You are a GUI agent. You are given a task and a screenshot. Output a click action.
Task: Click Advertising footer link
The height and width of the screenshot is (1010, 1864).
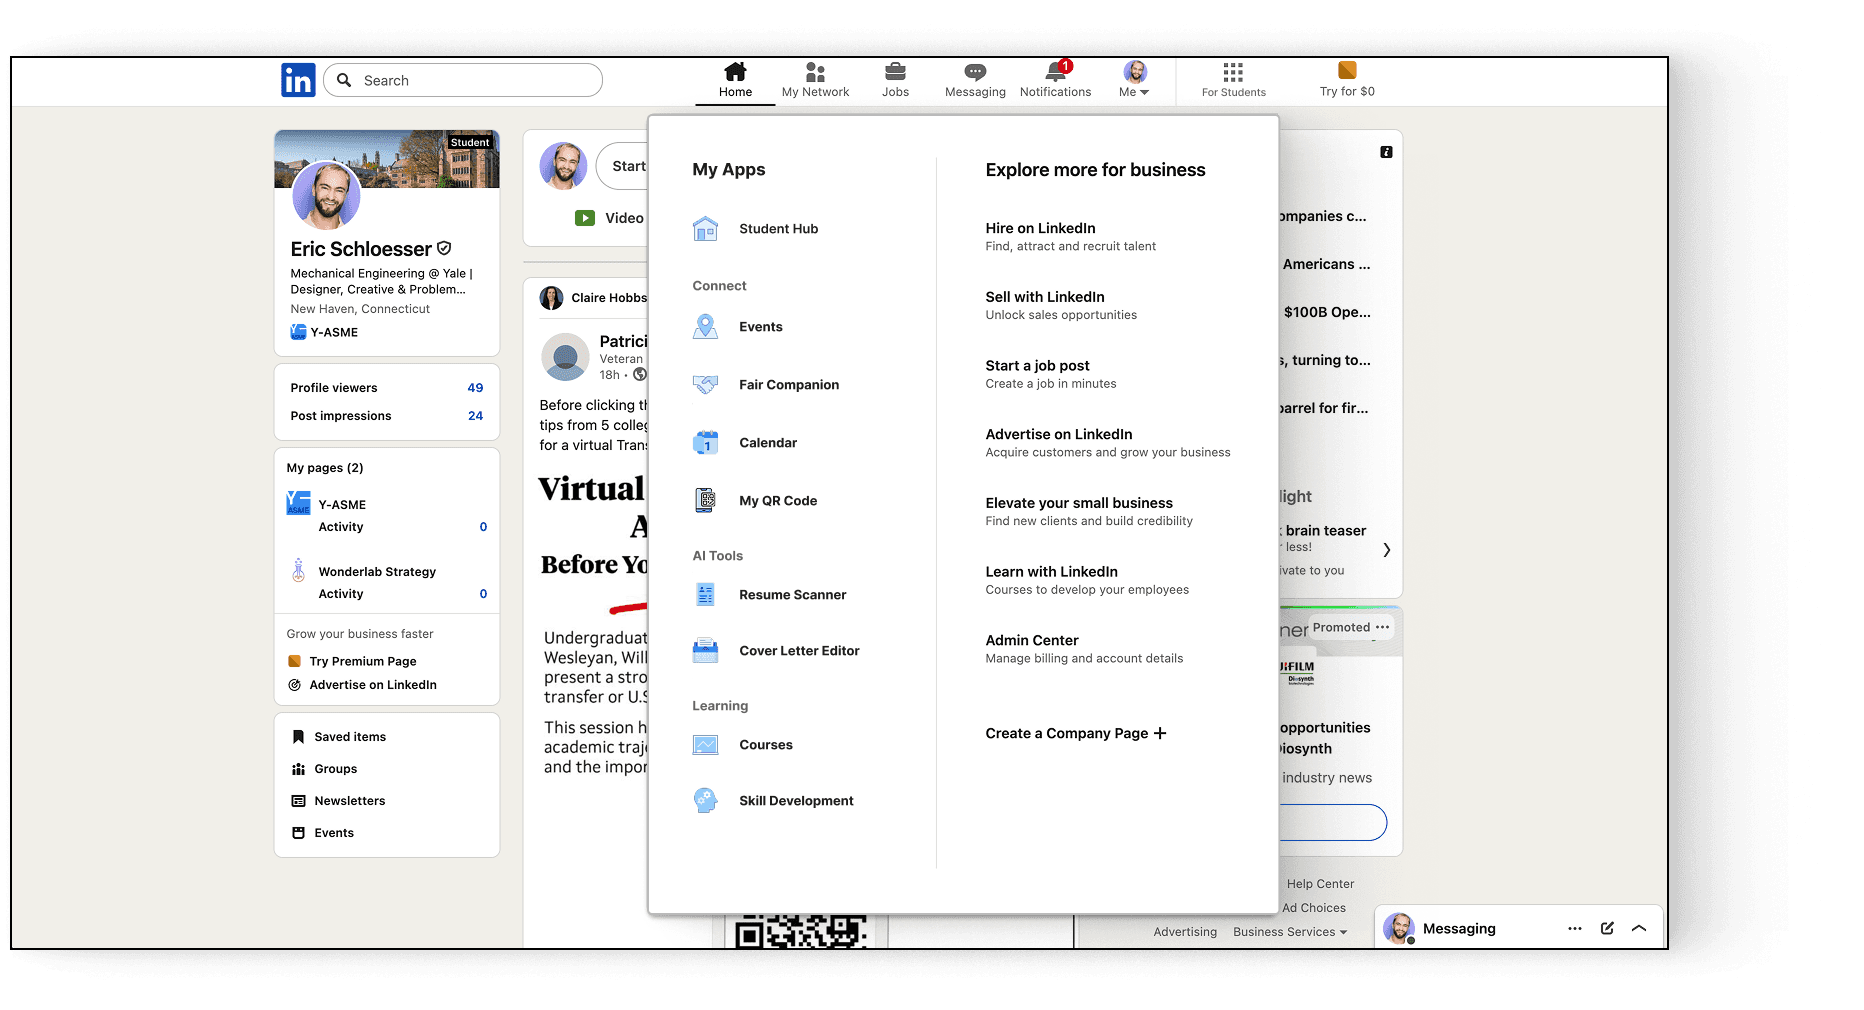(1185, 932)
